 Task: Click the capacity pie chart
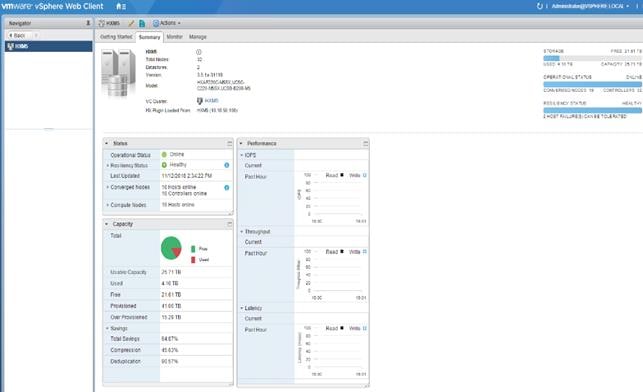click(x=171, y=248)
